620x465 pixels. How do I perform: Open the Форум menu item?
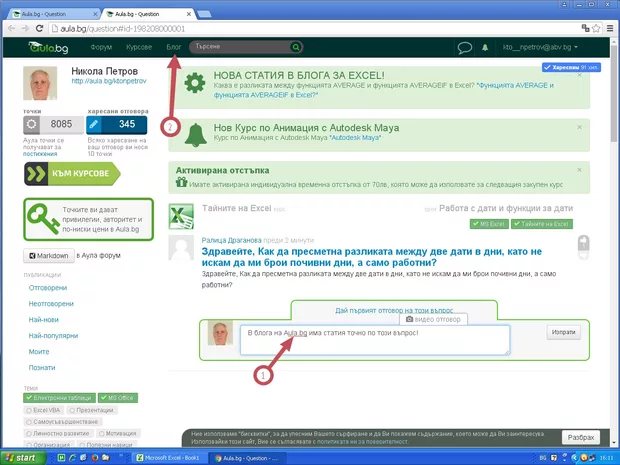tap(101, 47)
